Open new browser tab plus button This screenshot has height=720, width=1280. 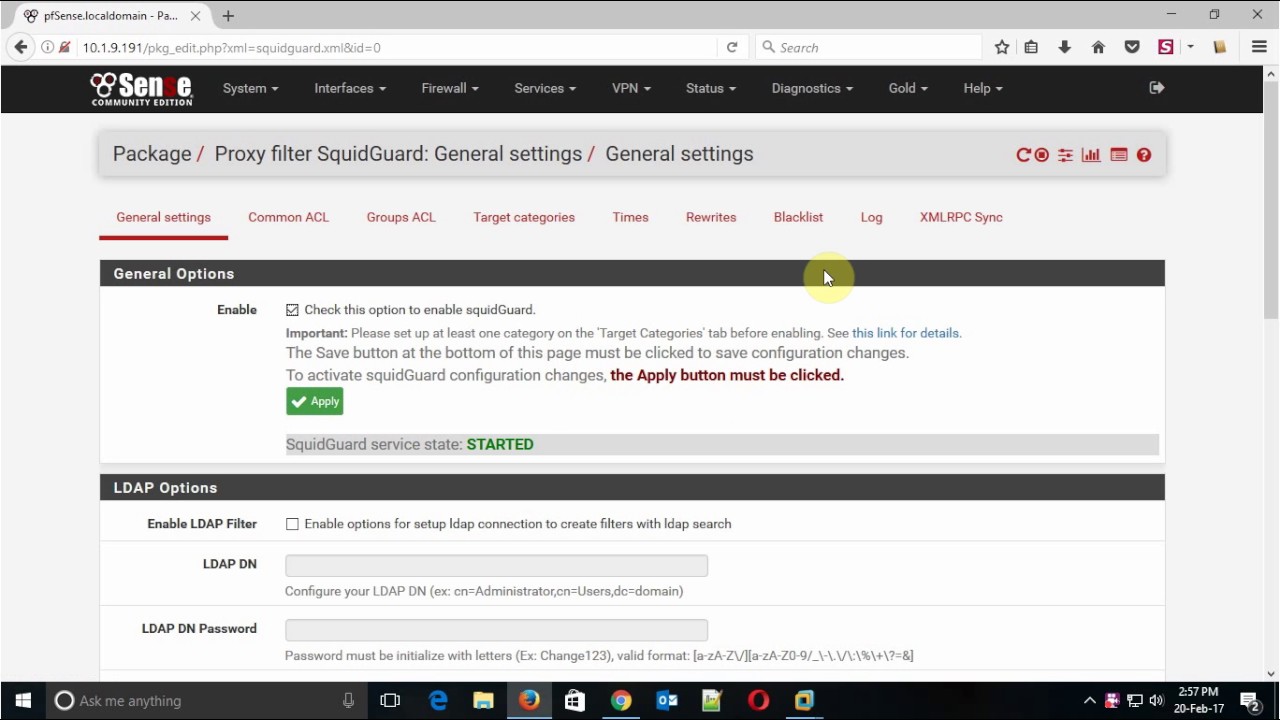point(228,16)
